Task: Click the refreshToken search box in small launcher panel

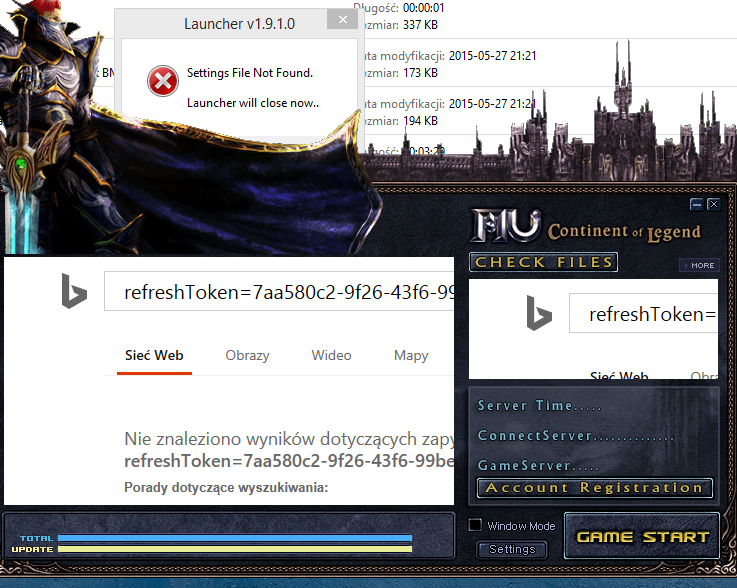Action: click(643, 313)
